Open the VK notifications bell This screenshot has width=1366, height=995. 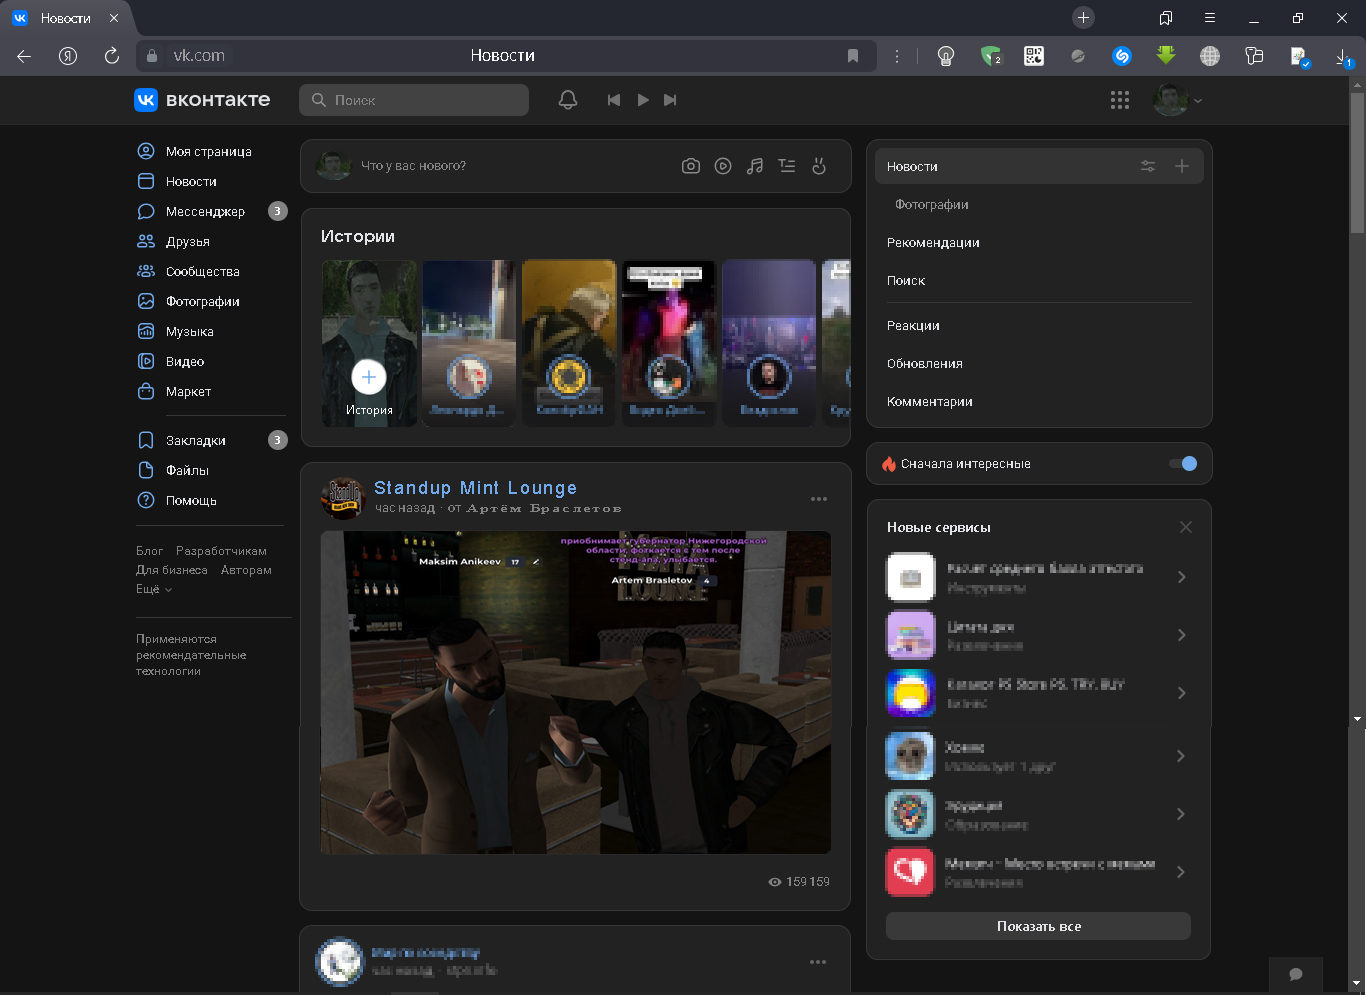coord(568,100)
